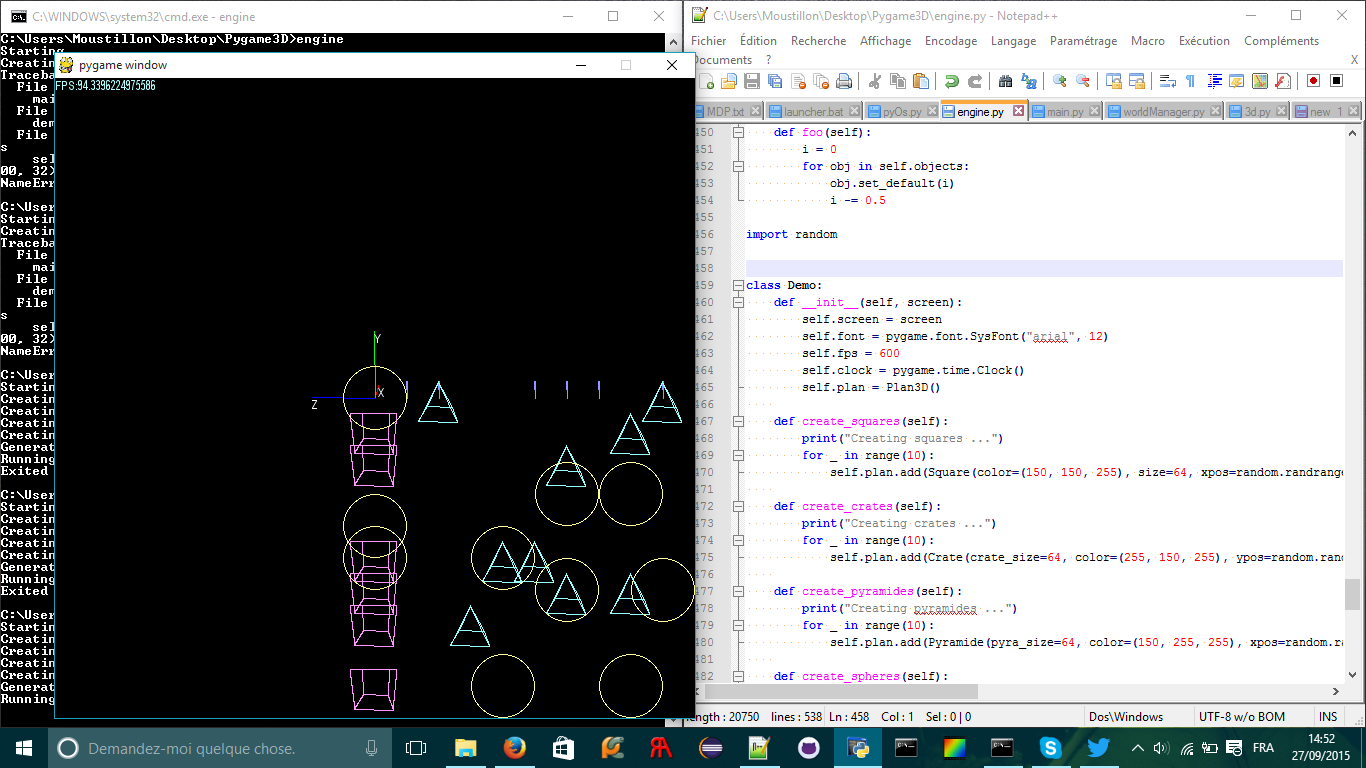
Task: Collapse the create_pyramides fold marker
Action: pos(738,591)
